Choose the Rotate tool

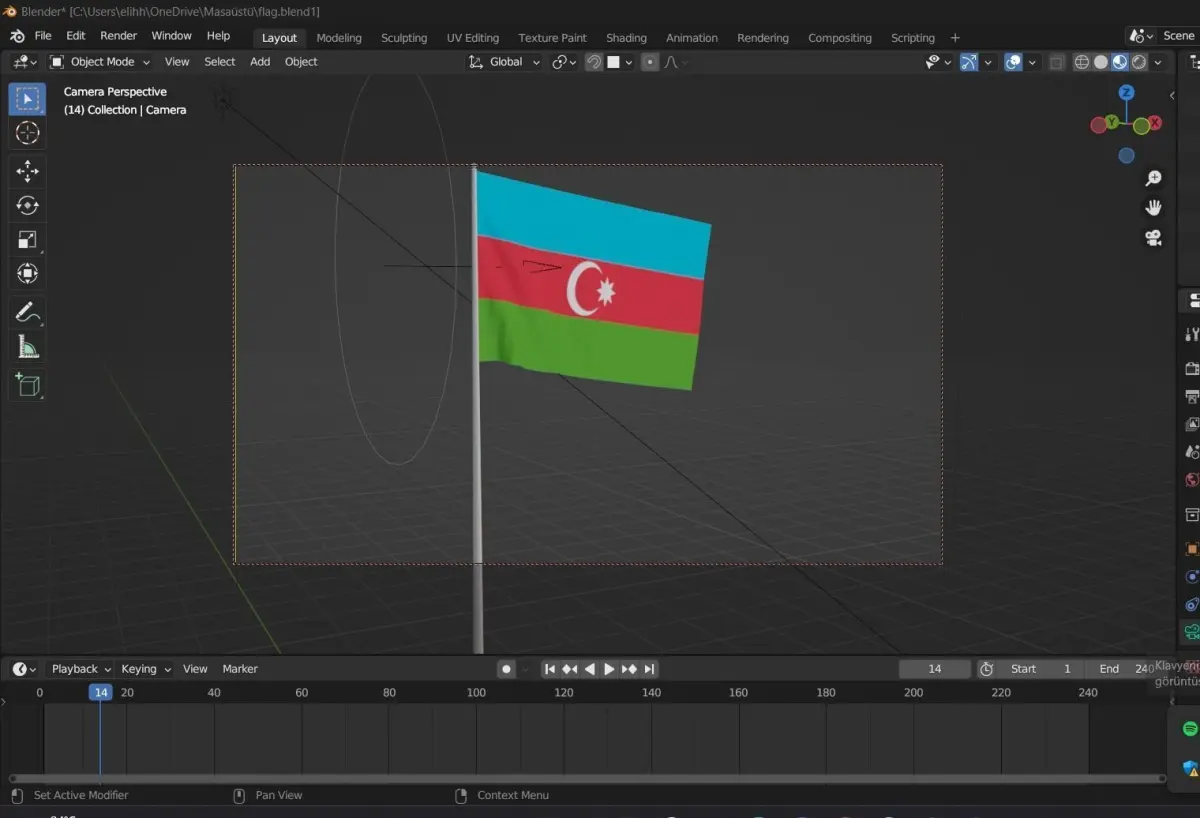[27, 205]
